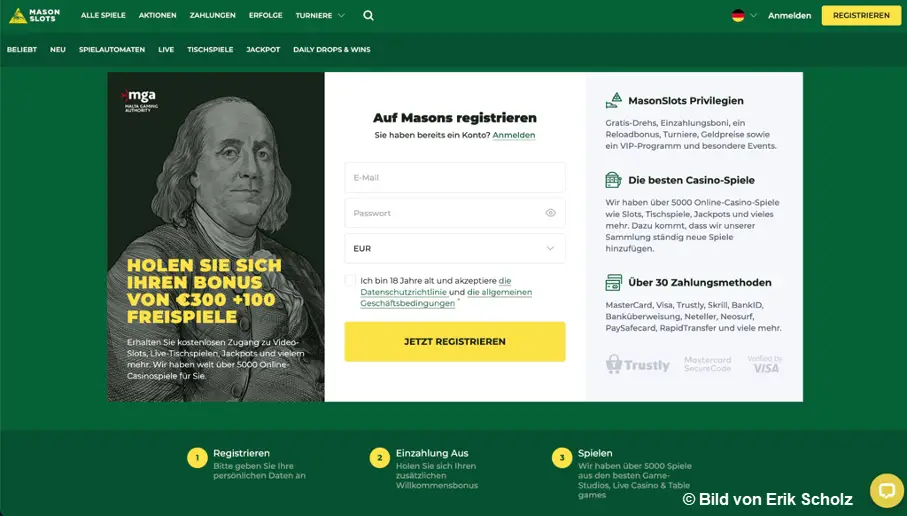
Task: Expand the Turniere menu chevron
Action: (341, 16)
